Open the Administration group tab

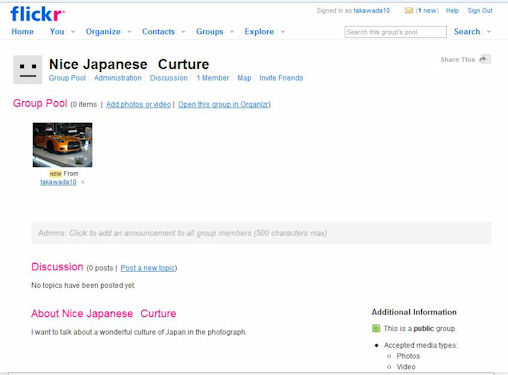click(118, 78)
